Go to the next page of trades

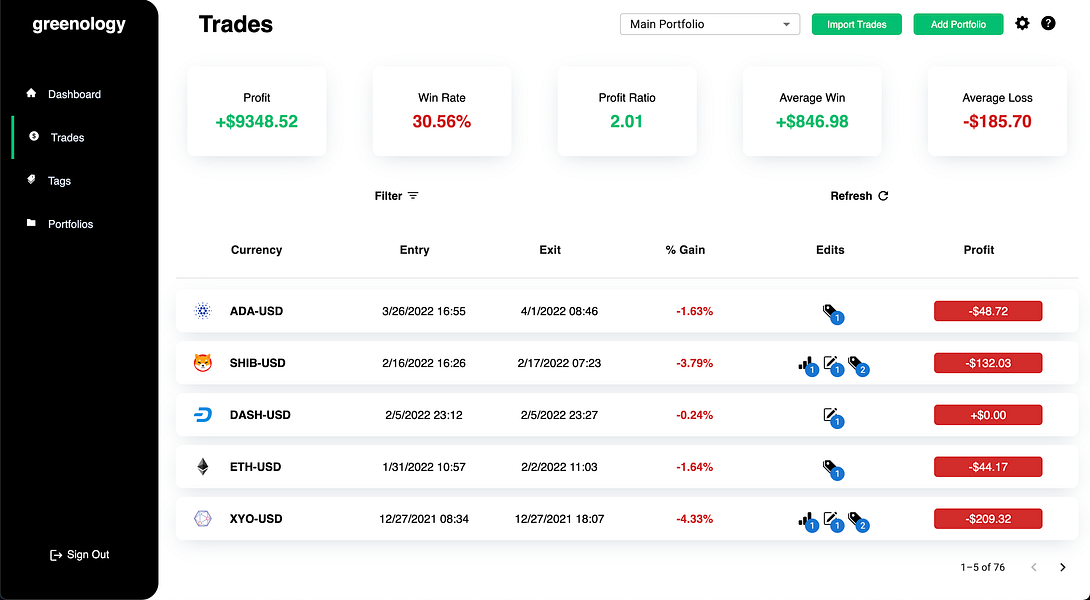pos(1062,567)
